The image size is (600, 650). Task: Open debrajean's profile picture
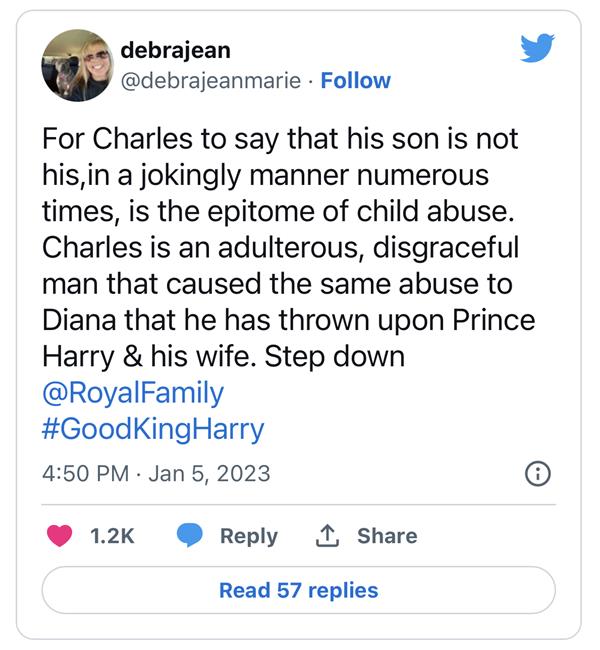(77, 64)
